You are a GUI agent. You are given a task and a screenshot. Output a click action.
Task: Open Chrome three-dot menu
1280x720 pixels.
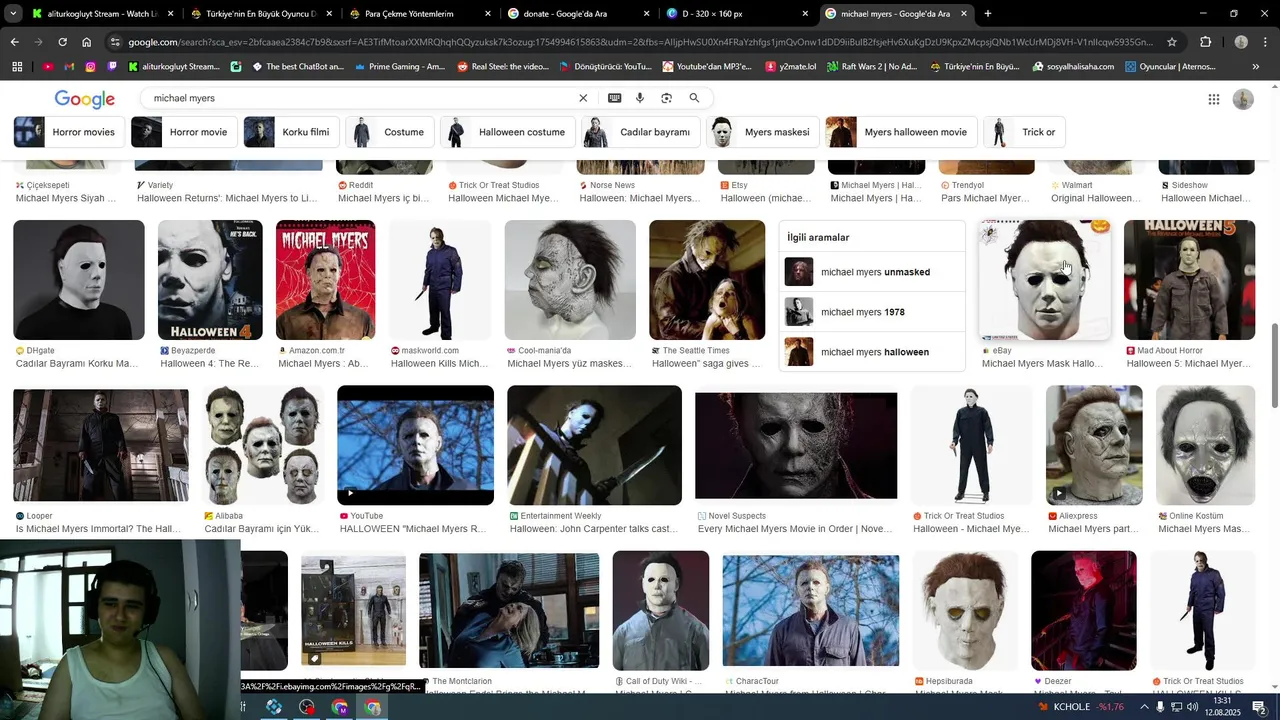[1265, 42]
